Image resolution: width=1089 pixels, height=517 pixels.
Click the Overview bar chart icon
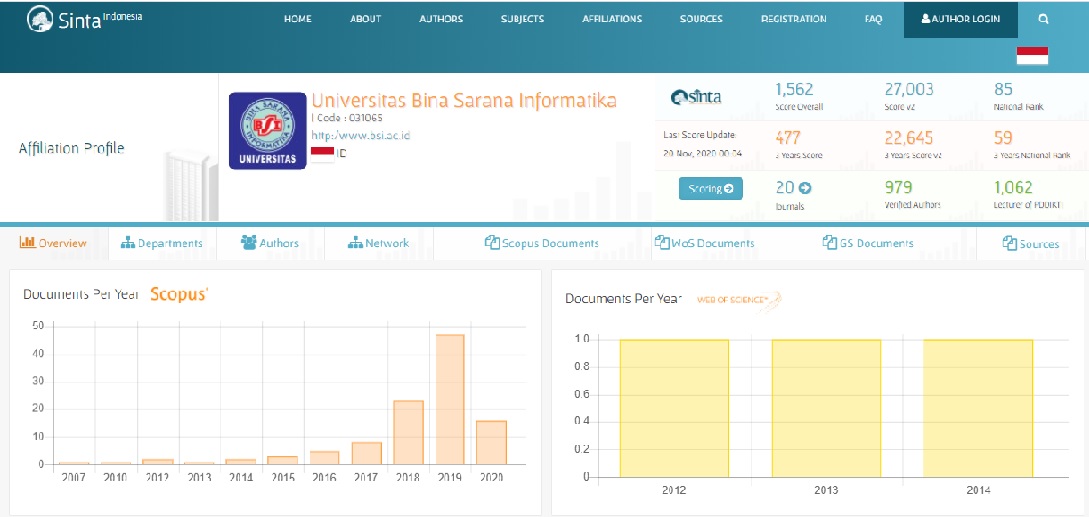click(27, 243)
